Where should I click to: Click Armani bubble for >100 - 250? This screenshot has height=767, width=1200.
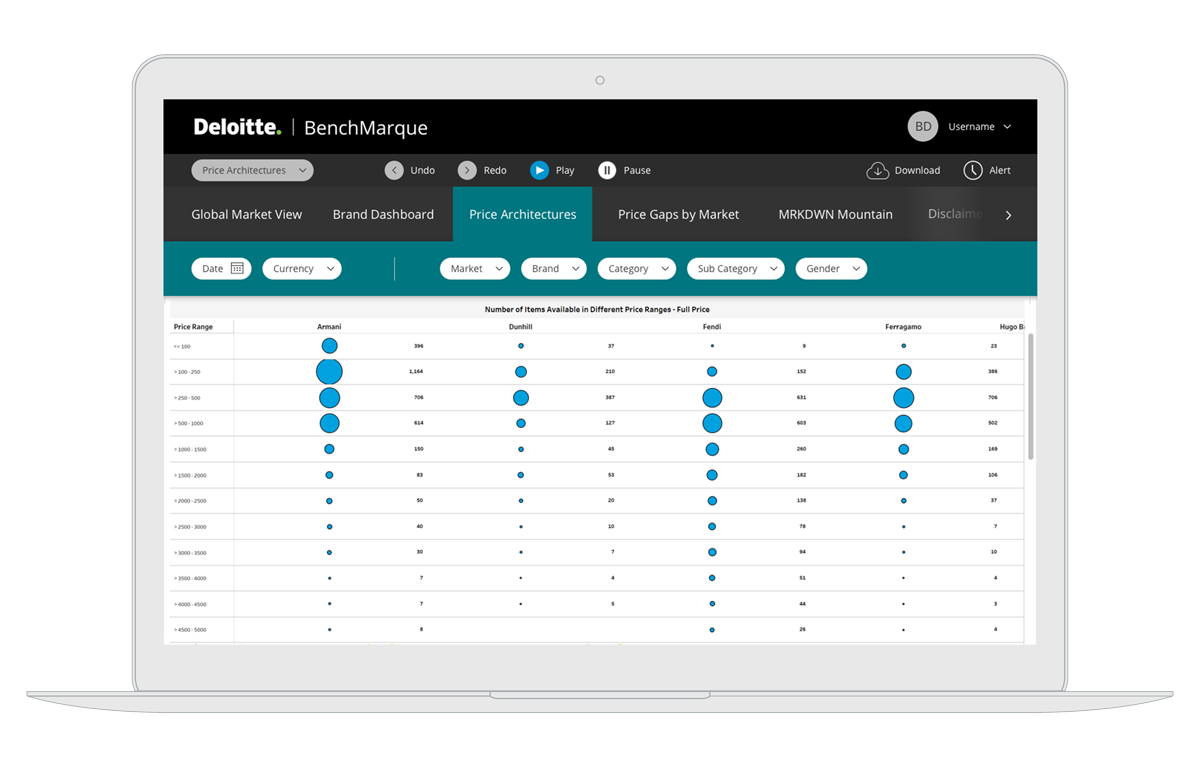[329, 372]
